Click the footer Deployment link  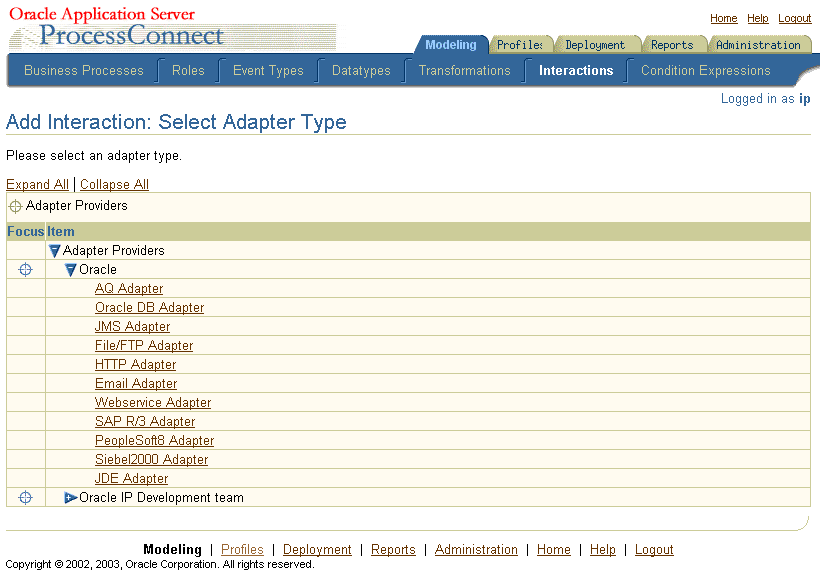[x=317, y=550]
